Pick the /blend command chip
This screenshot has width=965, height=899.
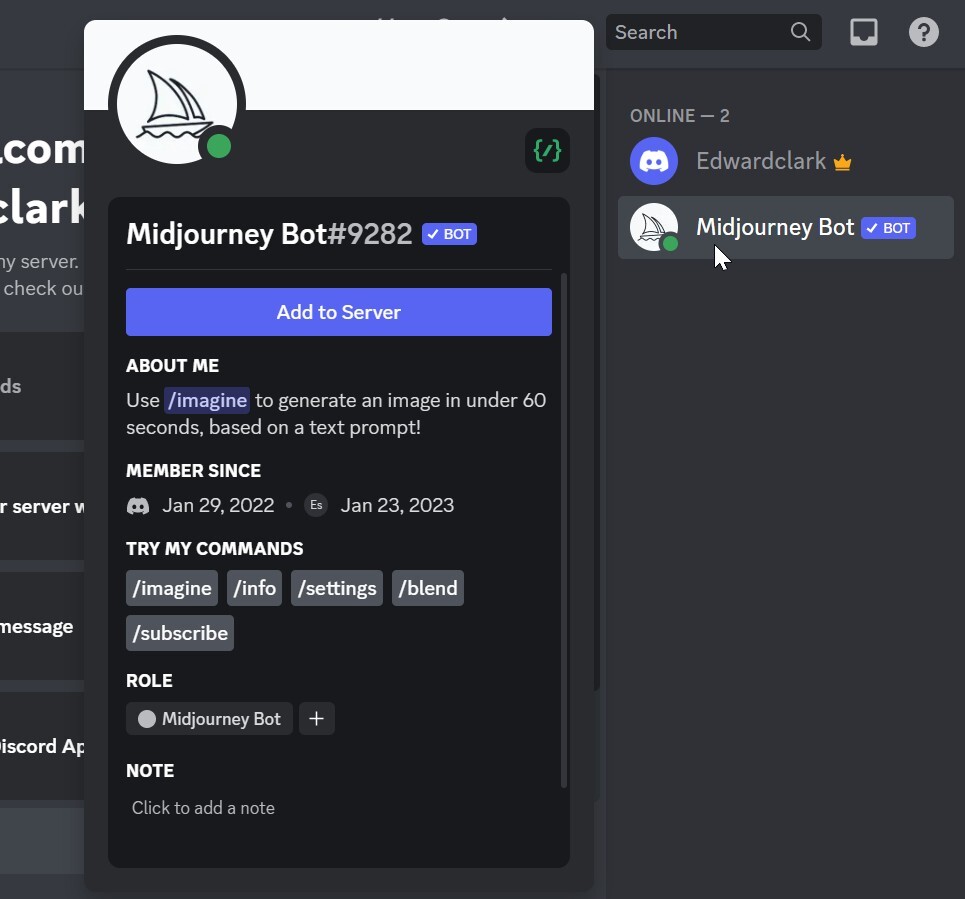[x=427, y=588]
